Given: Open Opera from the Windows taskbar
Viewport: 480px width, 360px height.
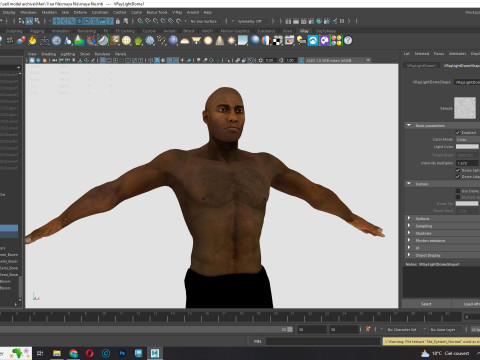Looking at the screenshot, I should [89, 353].
